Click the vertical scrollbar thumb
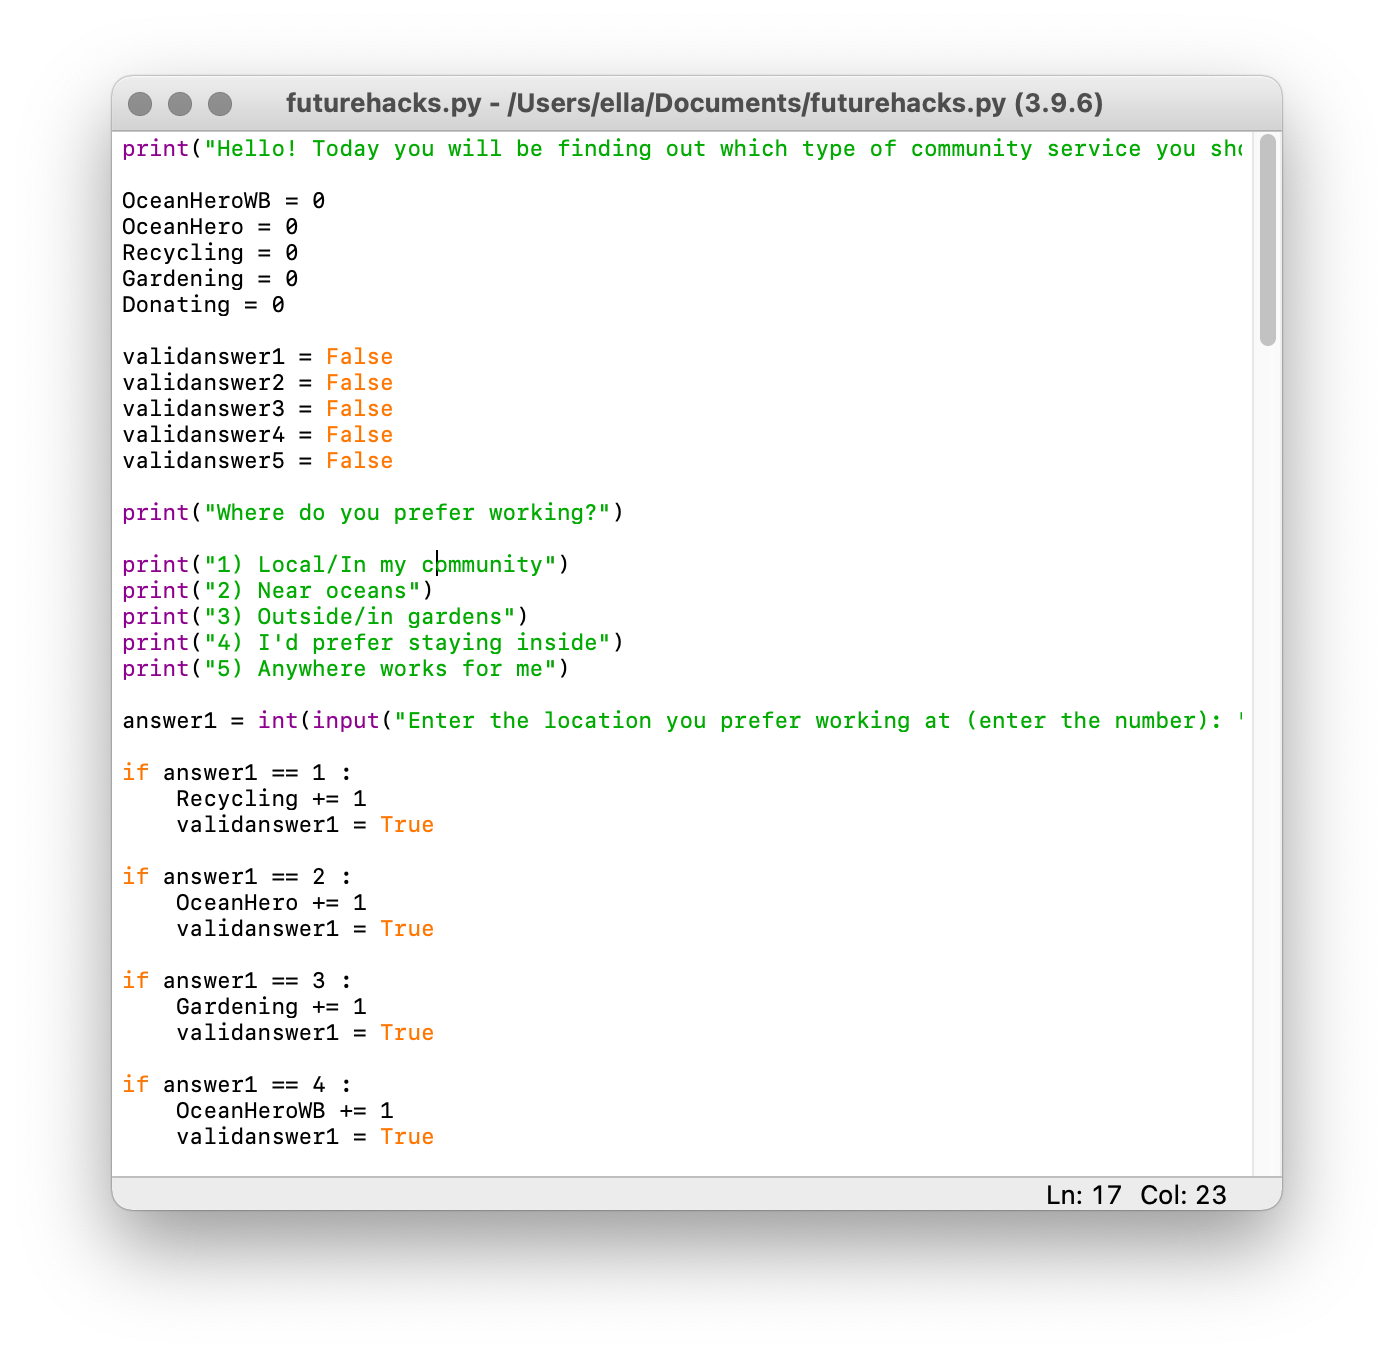Viewport: 1394px width, 1358px height. [1268, 240]
